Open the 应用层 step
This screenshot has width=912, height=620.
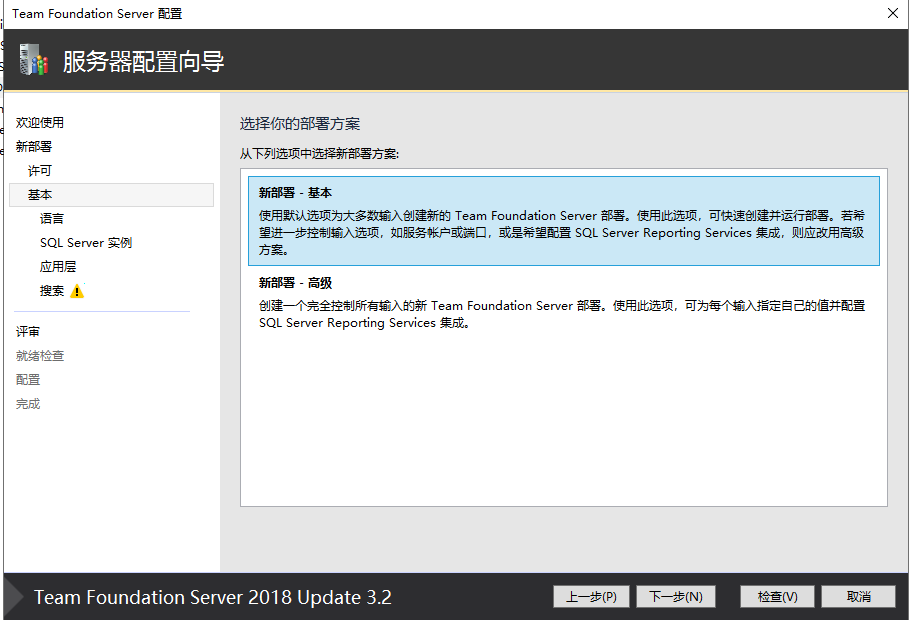tap(58, 266)
